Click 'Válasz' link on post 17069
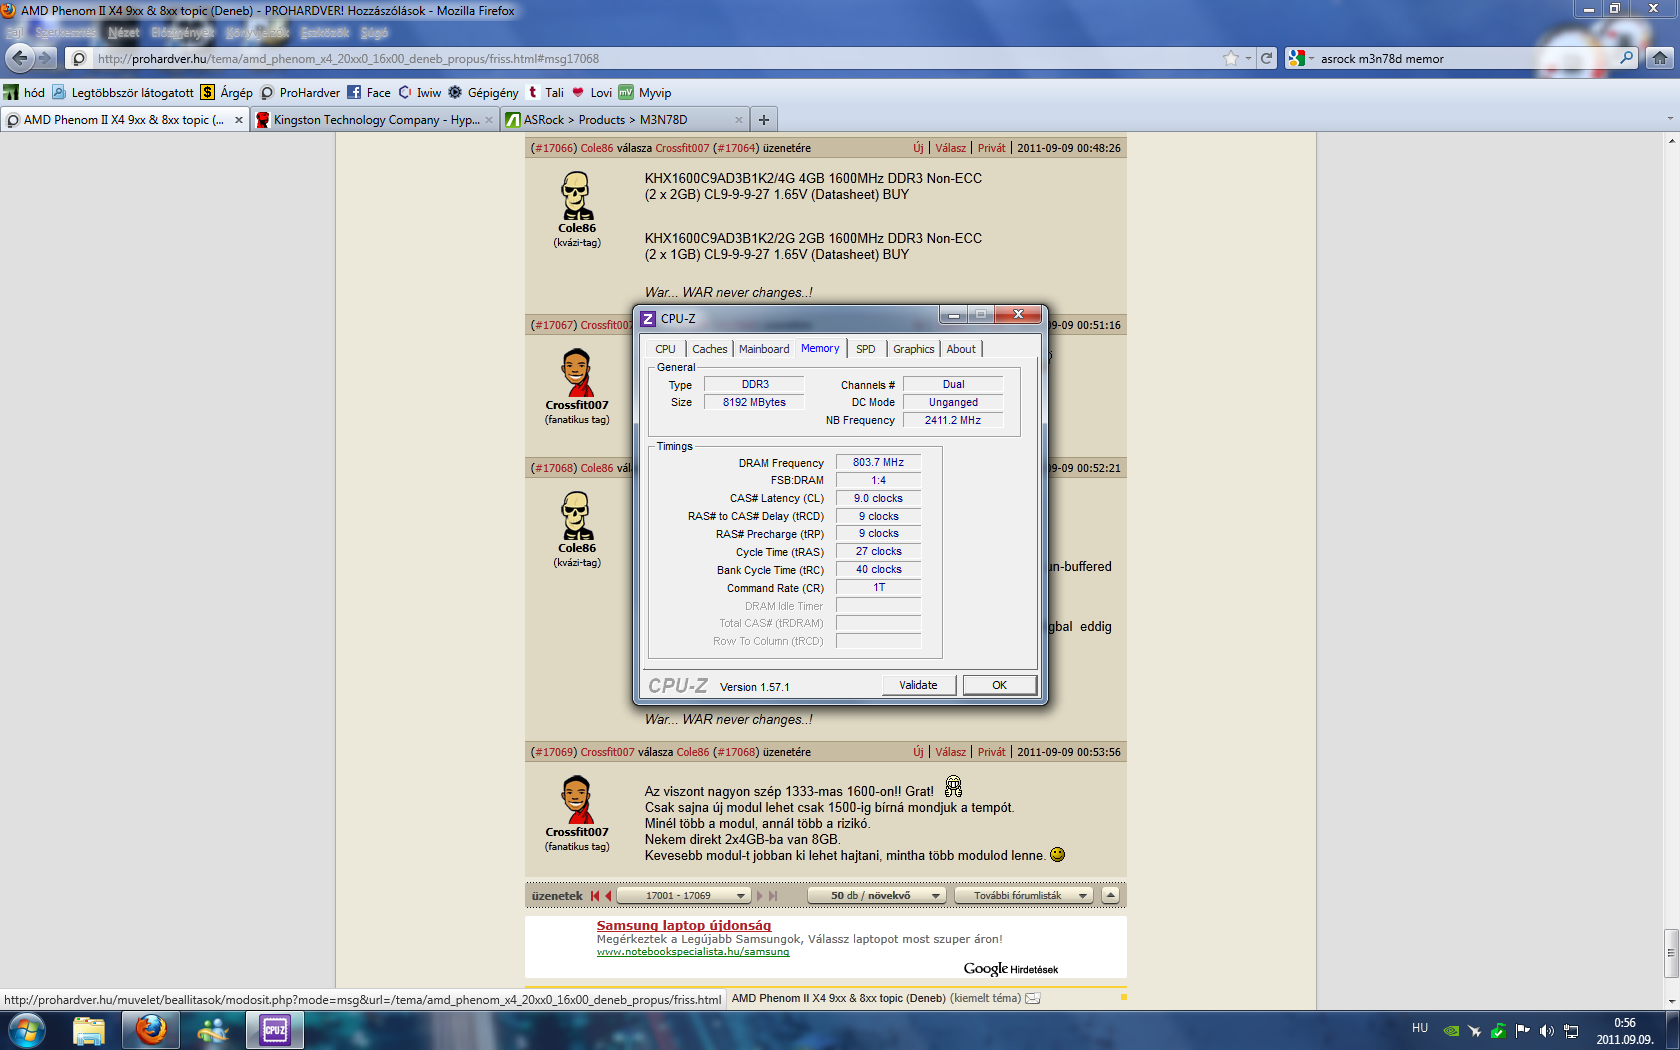This screenshot has height=1050, width=1680. pos(950,752)
